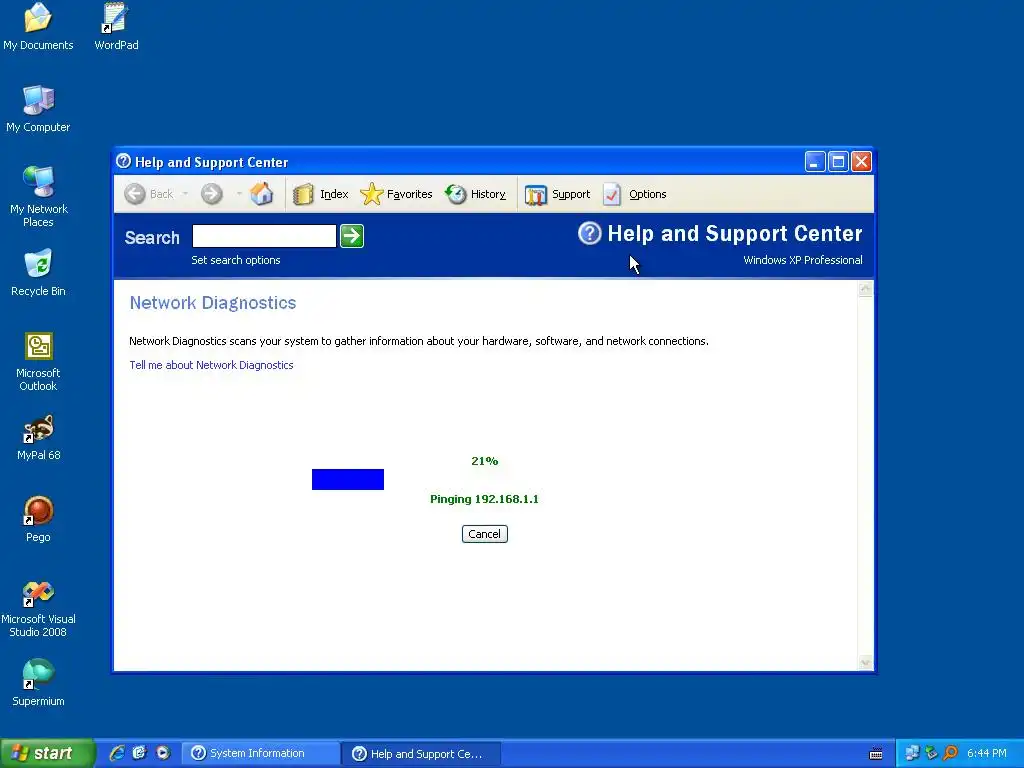The width and height of the screenshot is (1024, 768).
Task: Click the on-screen keyboard tray icon
Action: point(876,754)
